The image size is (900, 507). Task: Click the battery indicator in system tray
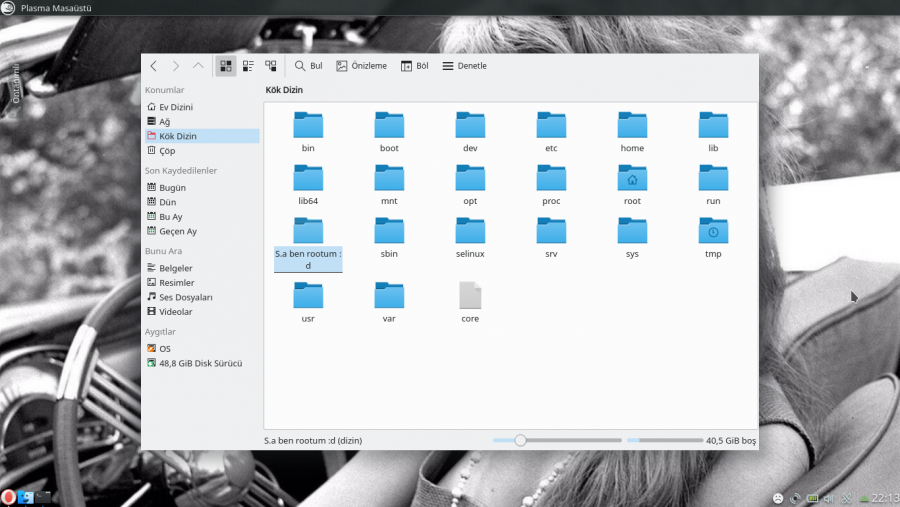812,498
